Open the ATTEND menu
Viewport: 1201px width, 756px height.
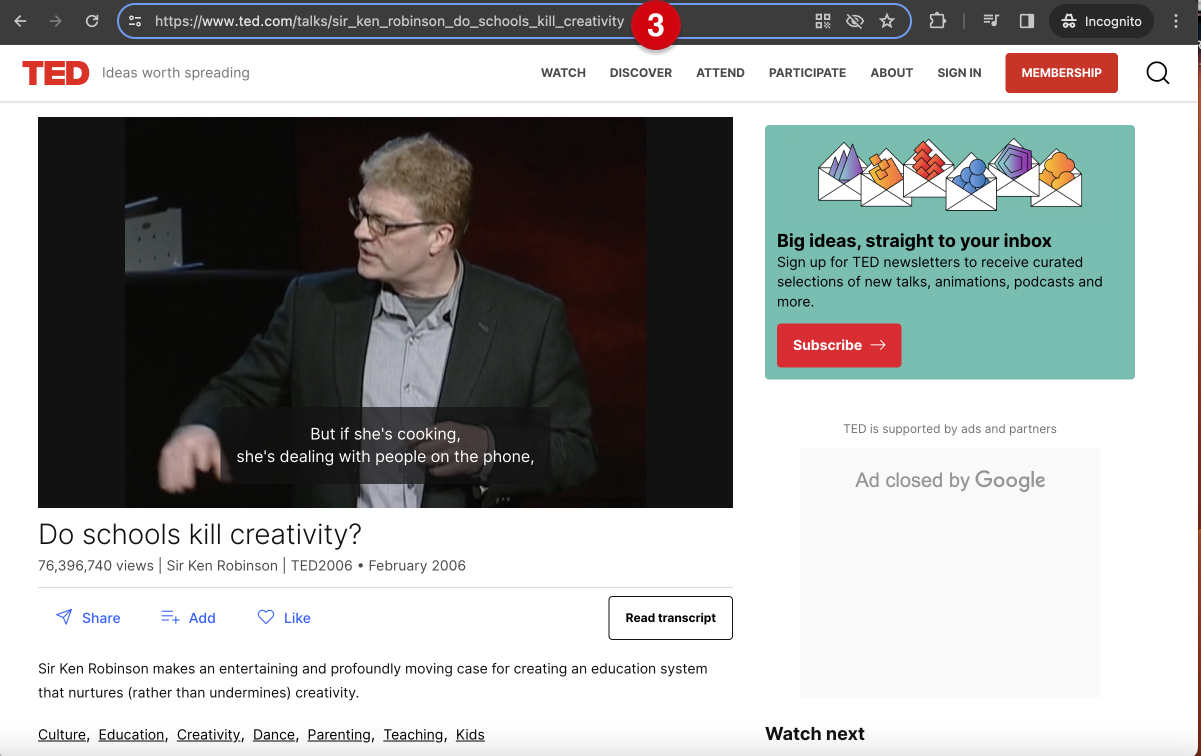coord(720,73)
